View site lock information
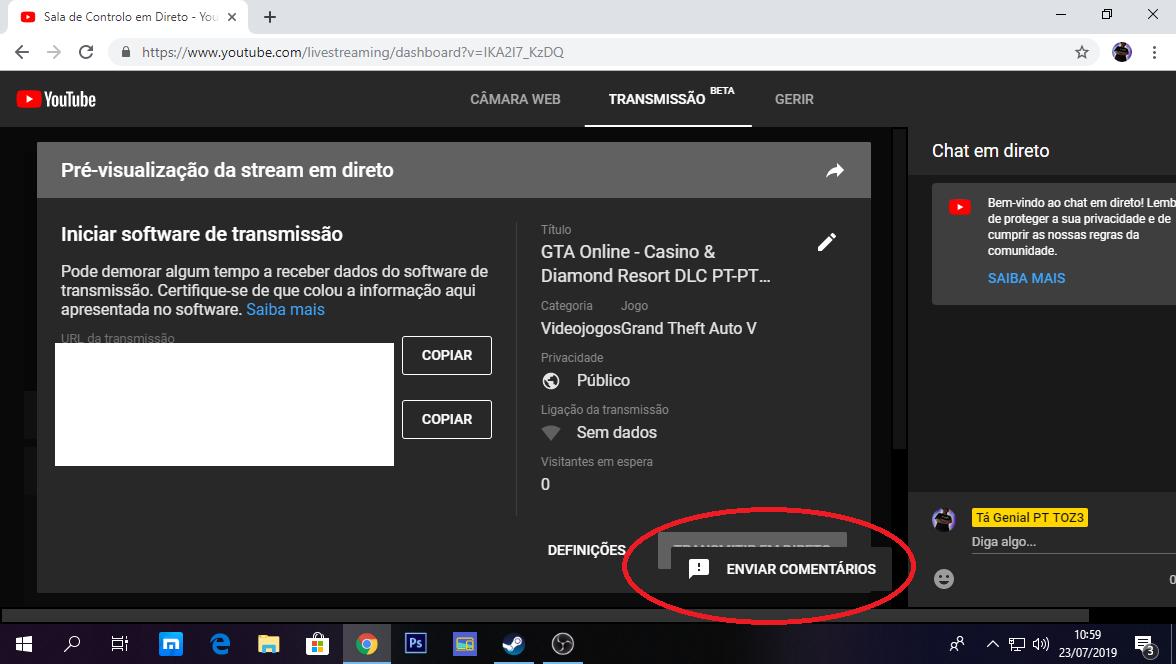The height and width of the screenshot is (664, 1176). click(x=125, y=52)
